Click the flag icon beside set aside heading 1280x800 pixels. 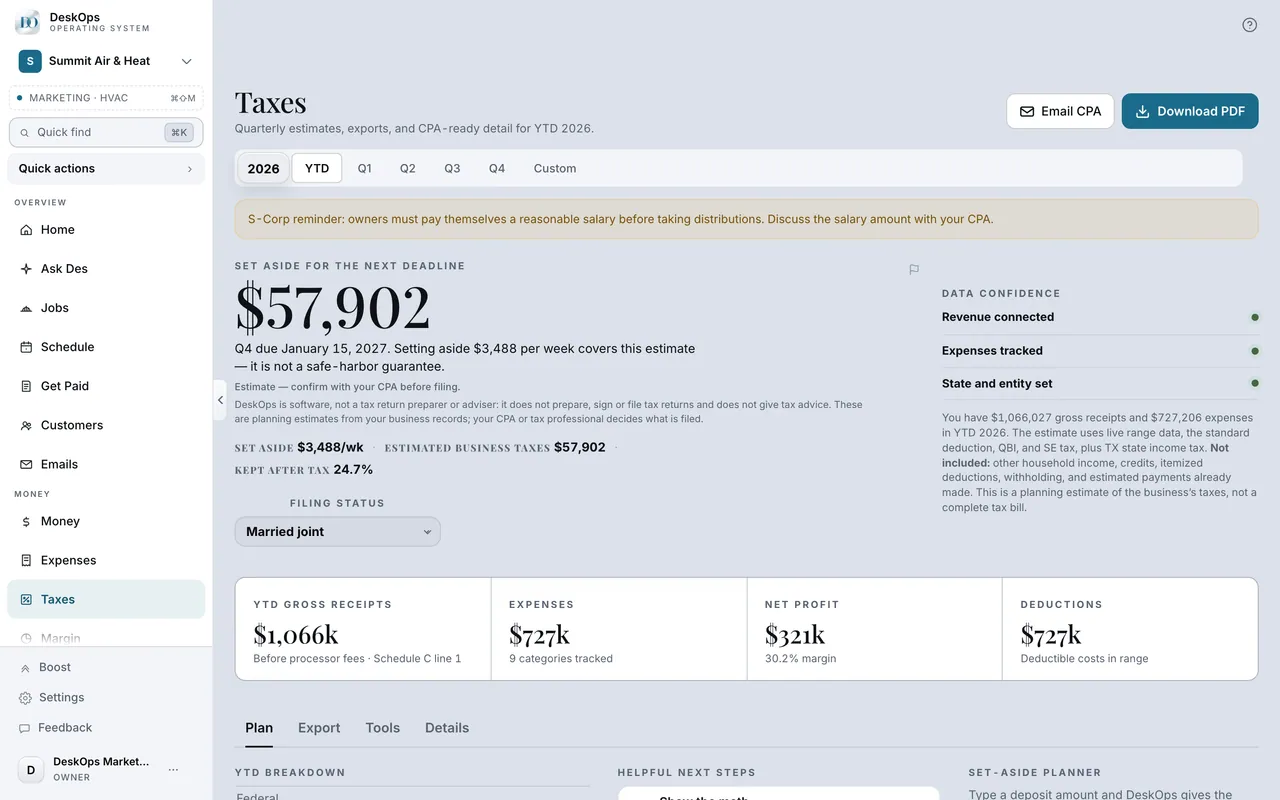click(914, 269)
